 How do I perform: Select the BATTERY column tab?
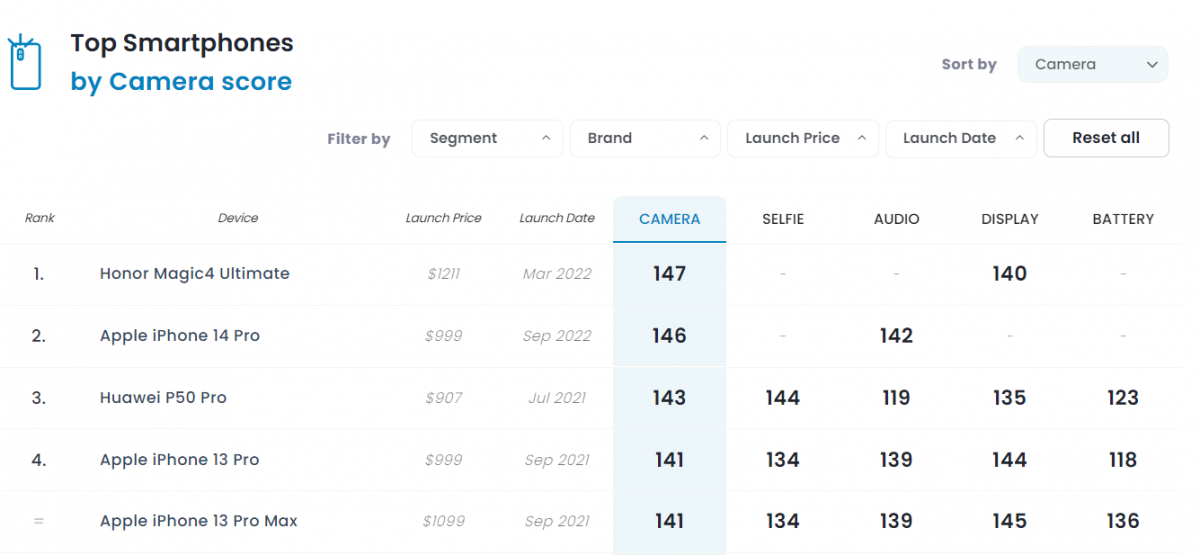coord(1123,219)
